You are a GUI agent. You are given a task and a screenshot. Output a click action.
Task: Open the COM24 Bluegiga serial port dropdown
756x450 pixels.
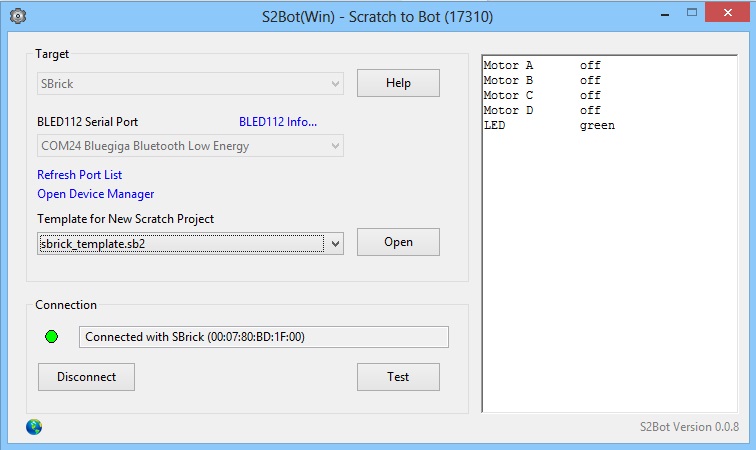[190, 146]
